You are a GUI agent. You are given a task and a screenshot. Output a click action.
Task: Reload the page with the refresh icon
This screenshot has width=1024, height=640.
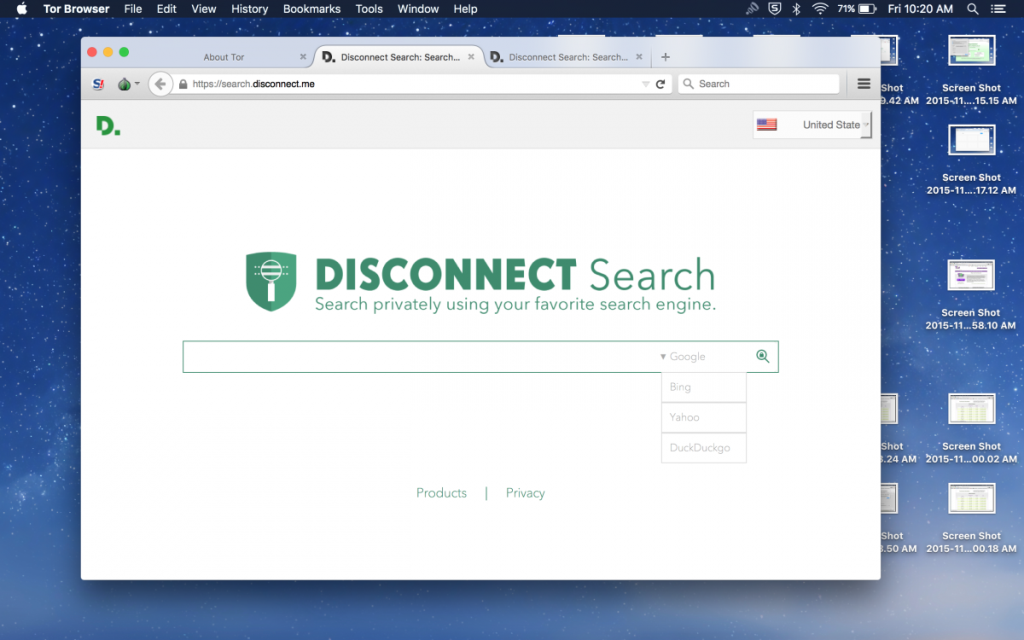pos(660,84)
